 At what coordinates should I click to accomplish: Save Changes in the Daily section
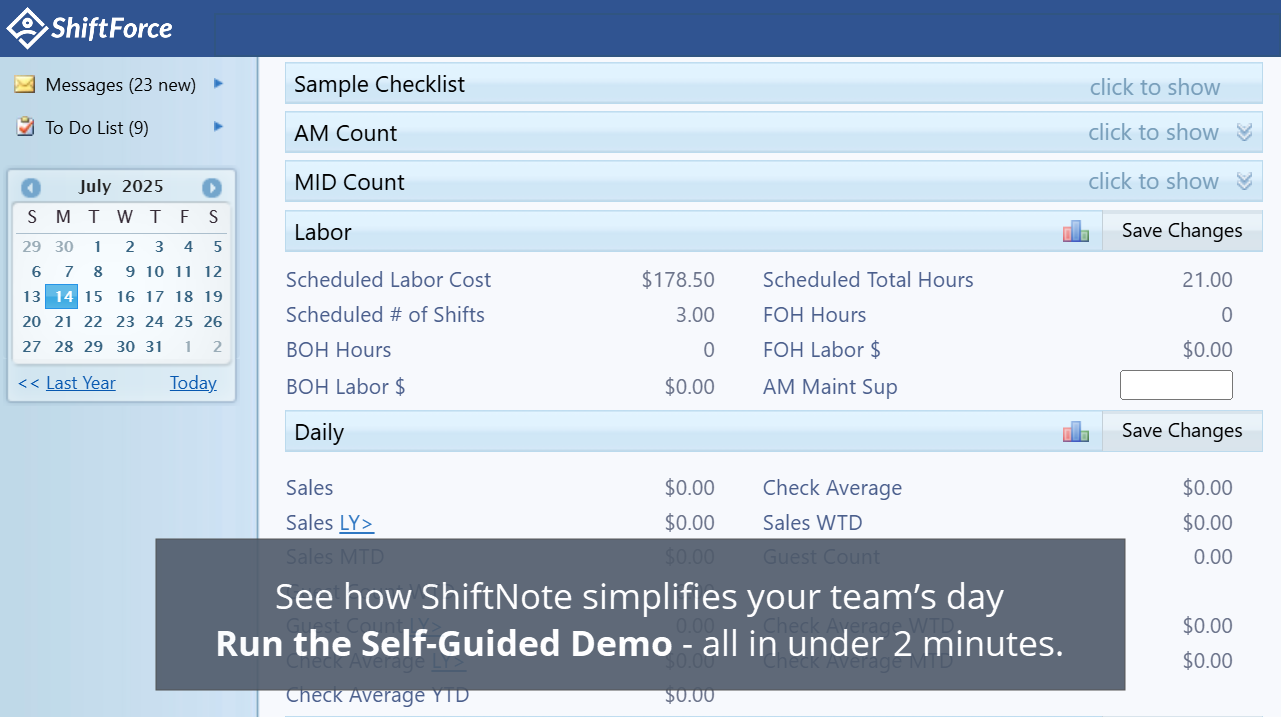1182,430
